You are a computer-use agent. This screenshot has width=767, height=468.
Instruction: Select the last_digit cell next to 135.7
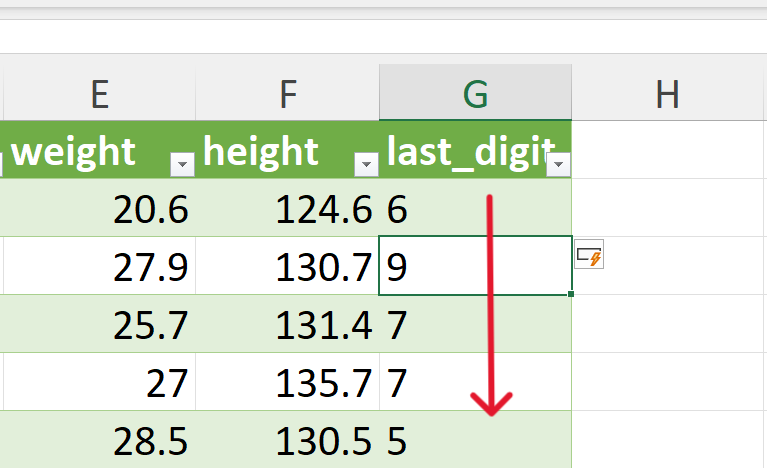(475, 382)
